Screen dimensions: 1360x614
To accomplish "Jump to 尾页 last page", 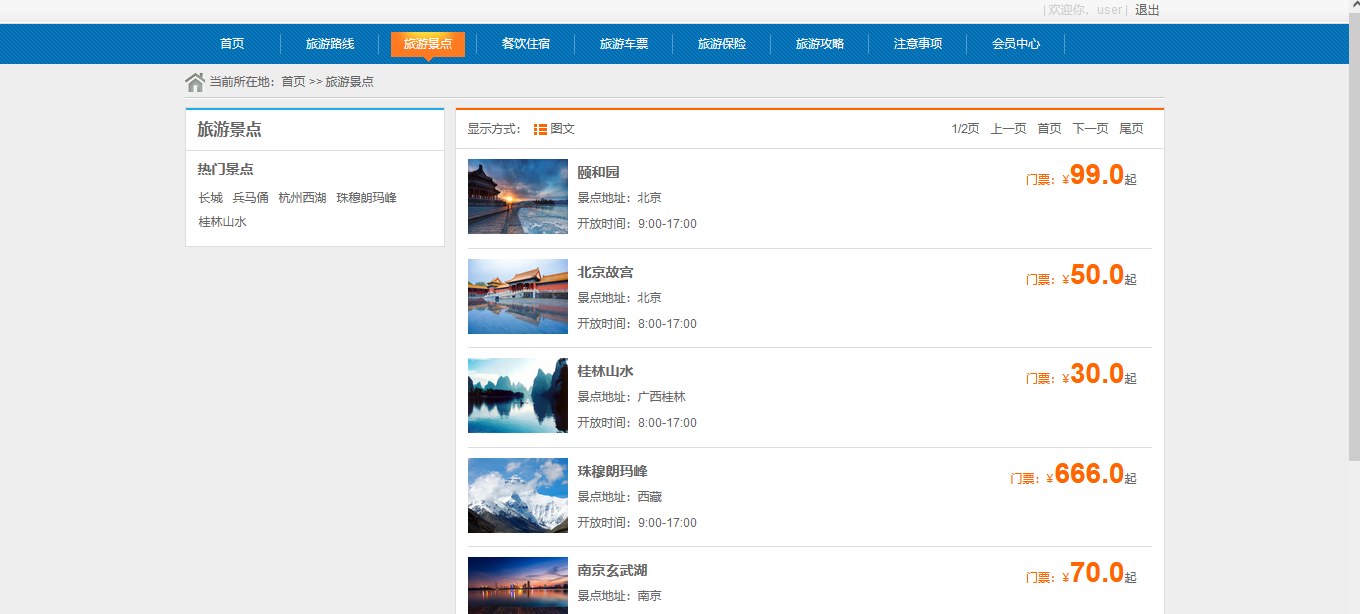I will point(1131,129).
